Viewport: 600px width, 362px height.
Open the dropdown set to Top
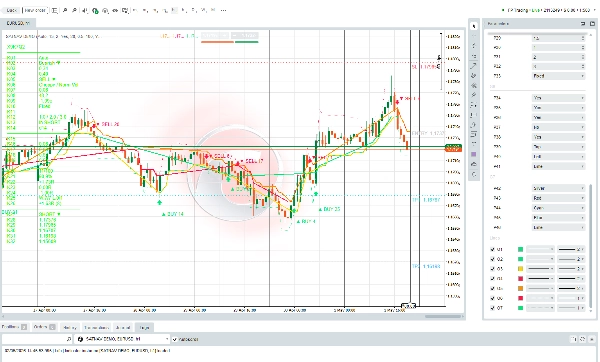click(559, 147)
